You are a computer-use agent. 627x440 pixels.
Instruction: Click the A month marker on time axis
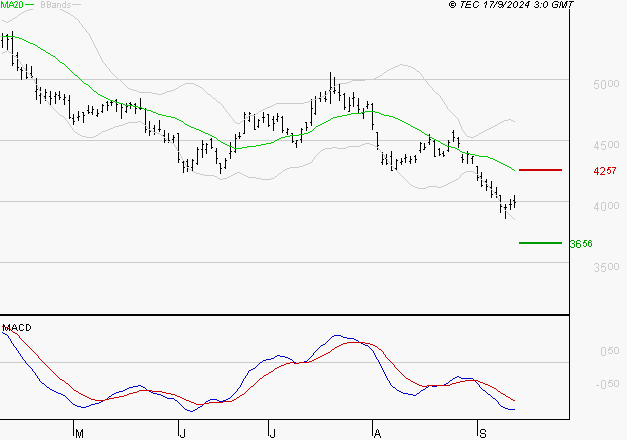[377, 434]
